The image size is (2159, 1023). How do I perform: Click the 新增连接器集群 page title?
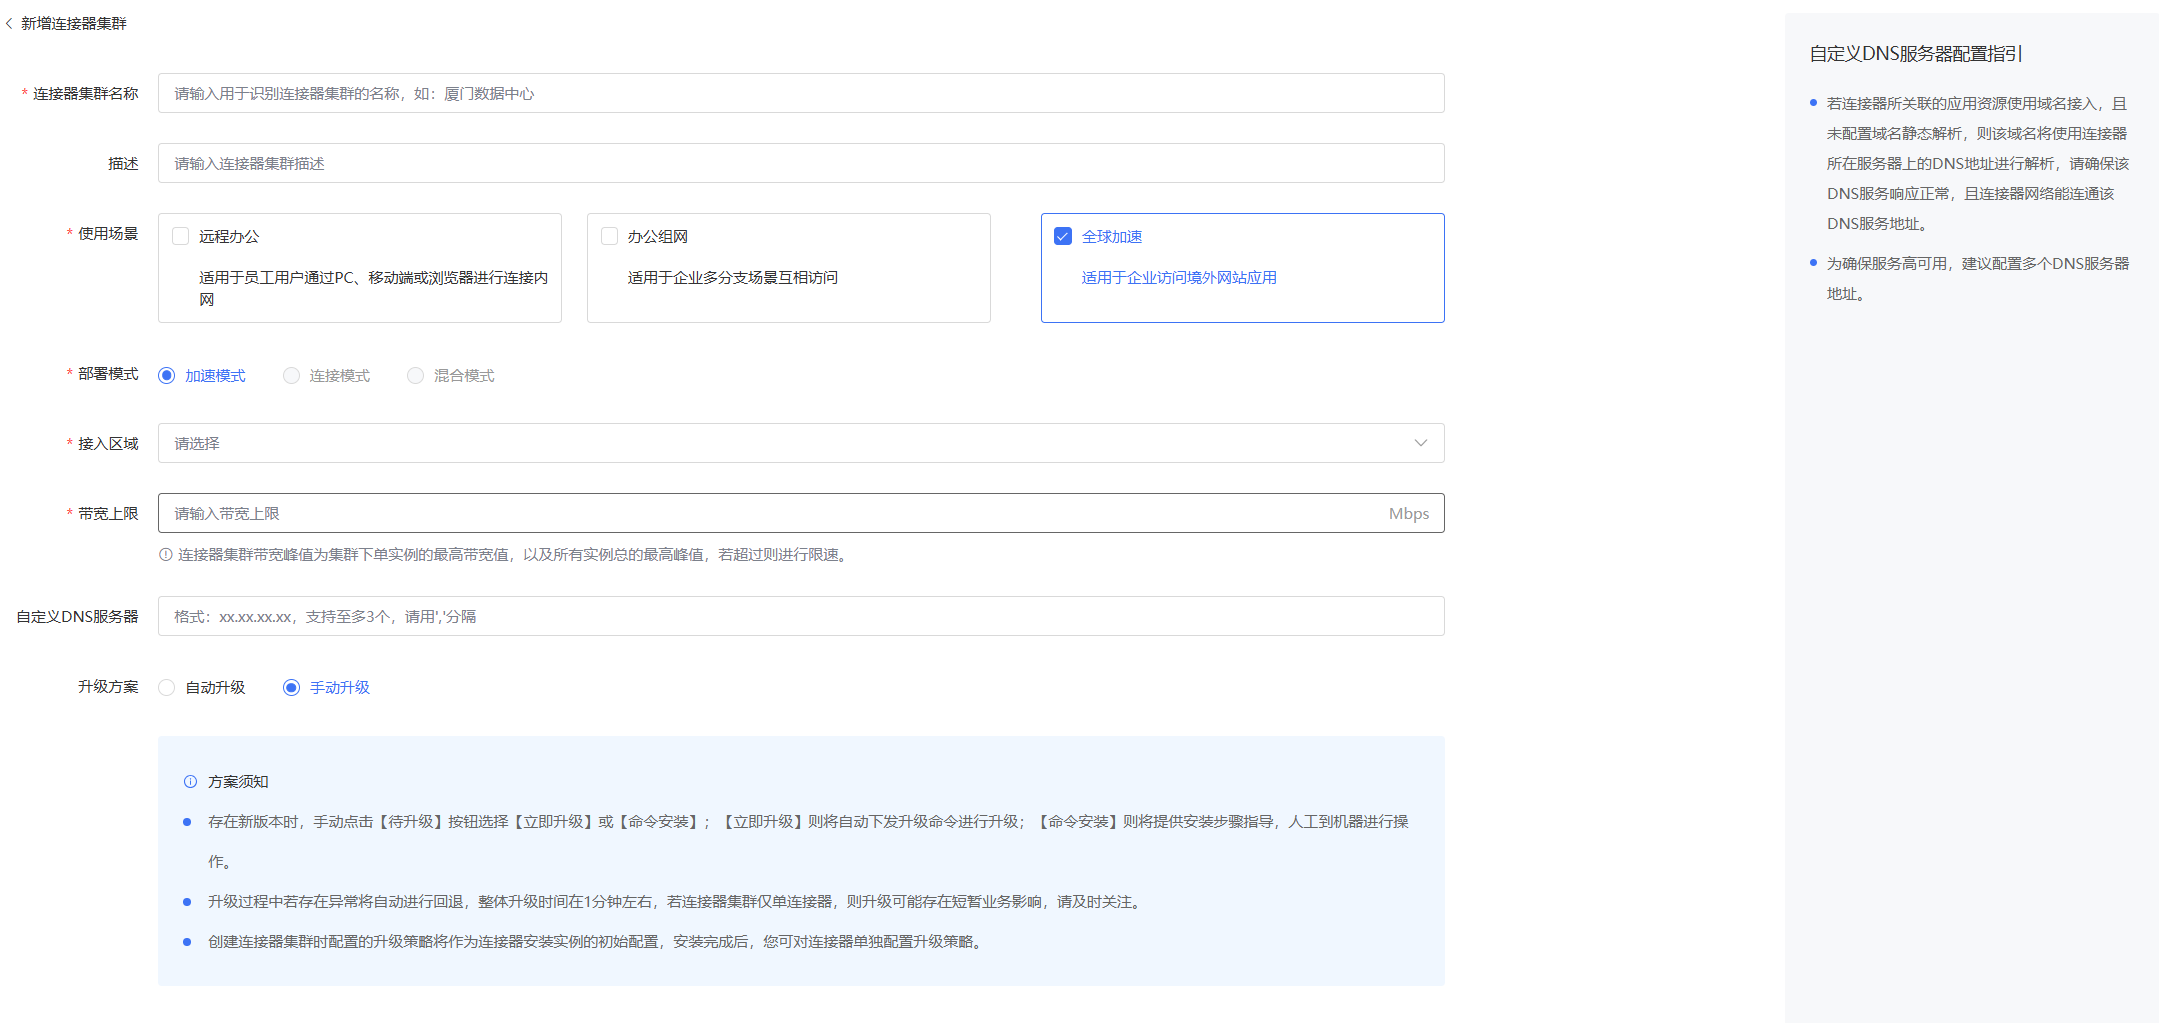click(x=74, y=23)
